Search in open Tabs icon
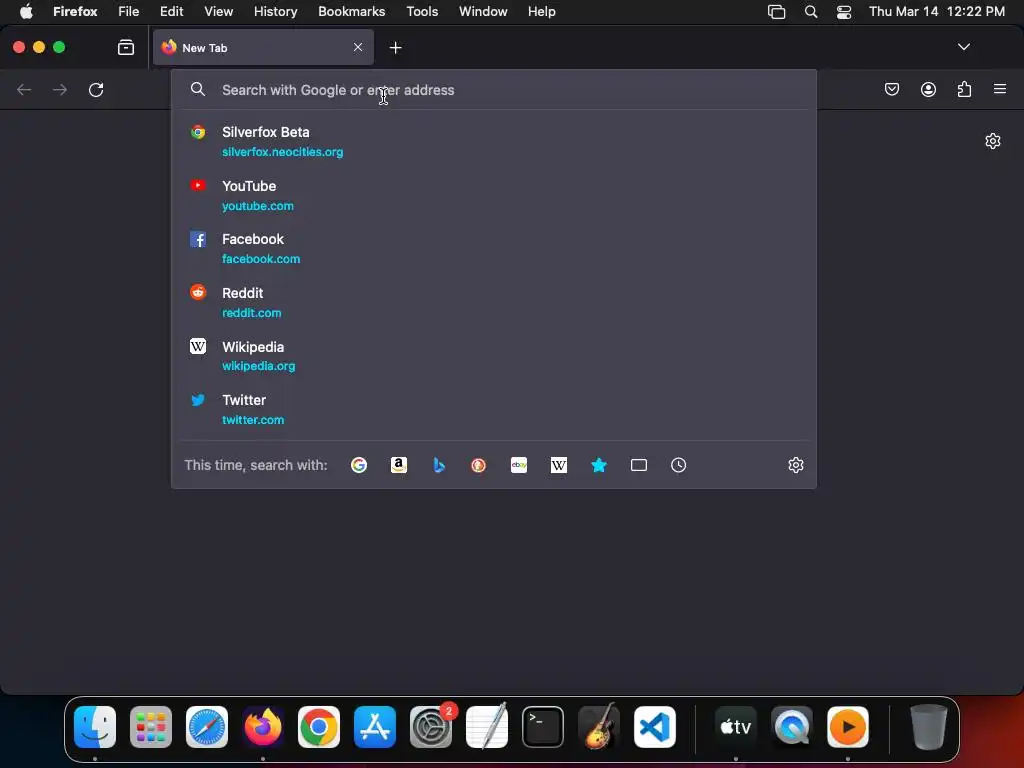Screen dimensions: 1024x768 click(639, 465)
